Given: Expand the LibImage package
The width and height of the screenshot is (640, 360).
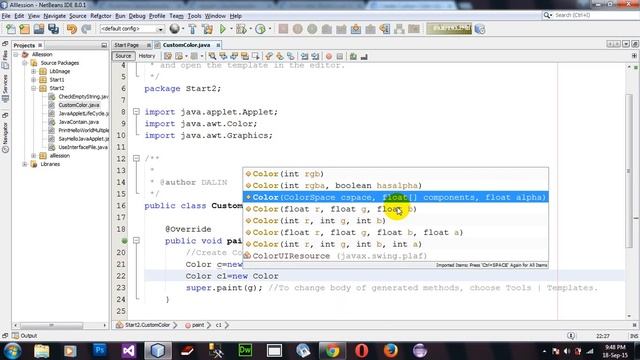Looking at the screenshot, I should click(x=33, y=71).
